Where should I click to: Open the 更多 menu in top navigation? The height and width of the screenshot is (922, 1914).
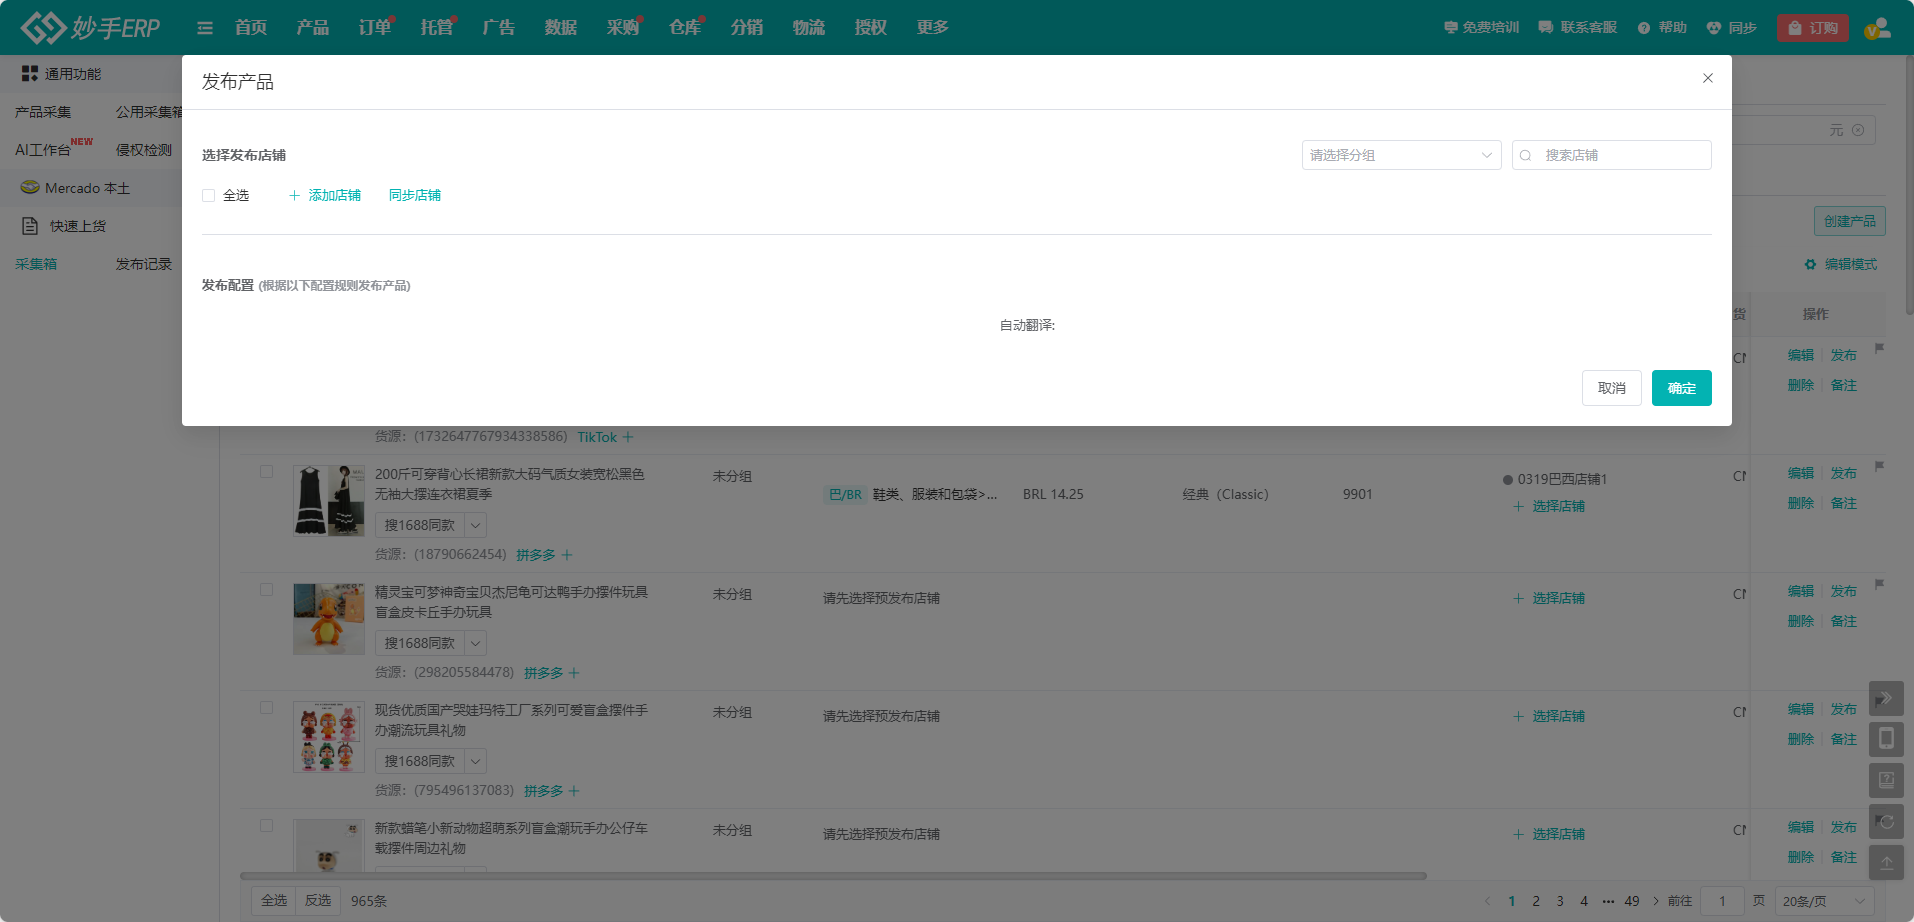coord(932,27)
